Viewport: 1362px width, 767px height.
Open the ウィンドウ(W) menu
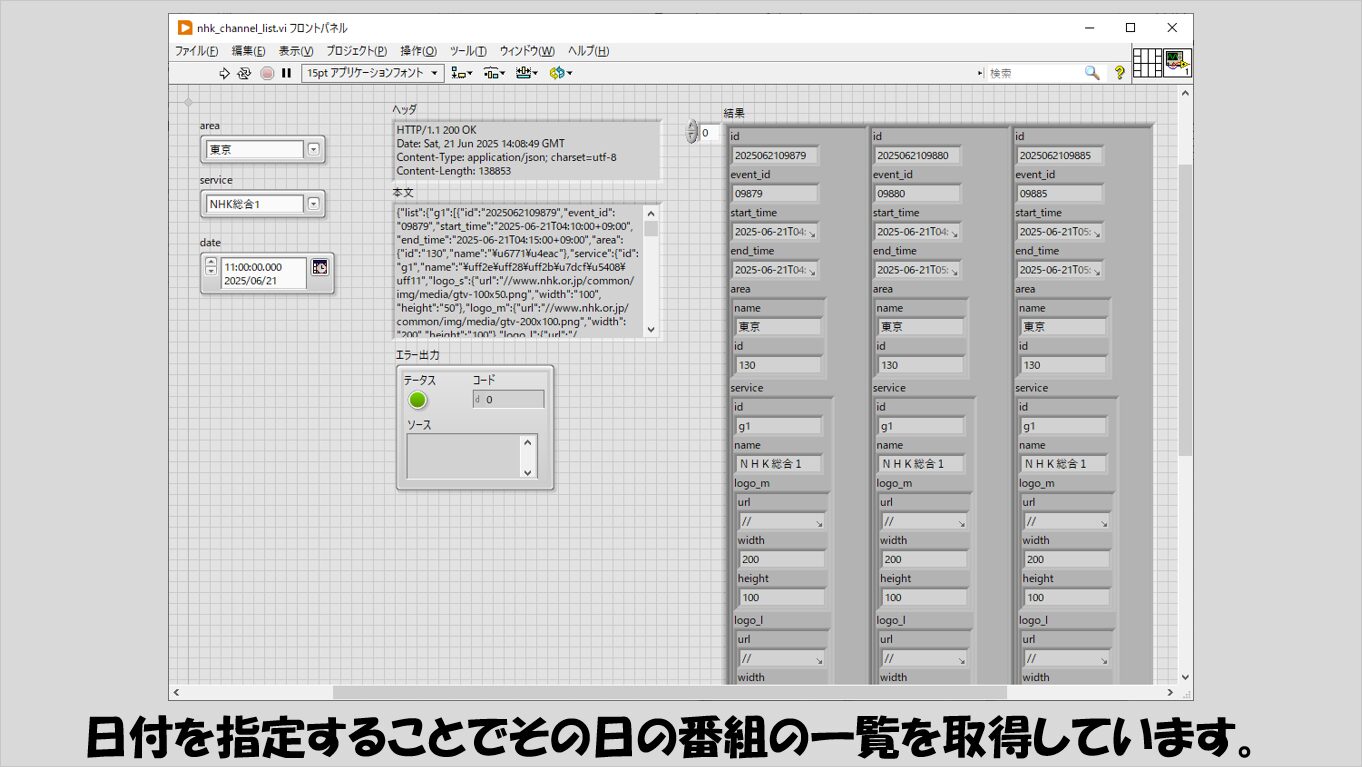527,51
